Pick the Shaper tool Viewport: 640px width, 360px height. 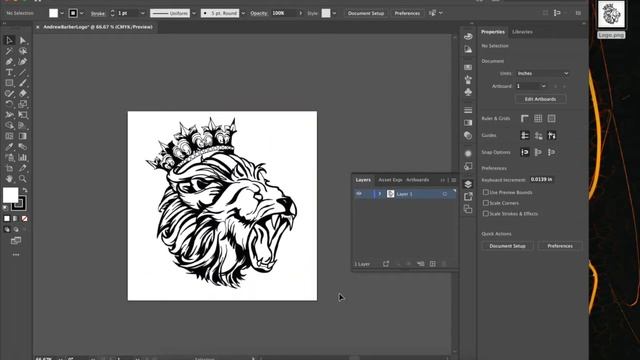coord(9,93)
